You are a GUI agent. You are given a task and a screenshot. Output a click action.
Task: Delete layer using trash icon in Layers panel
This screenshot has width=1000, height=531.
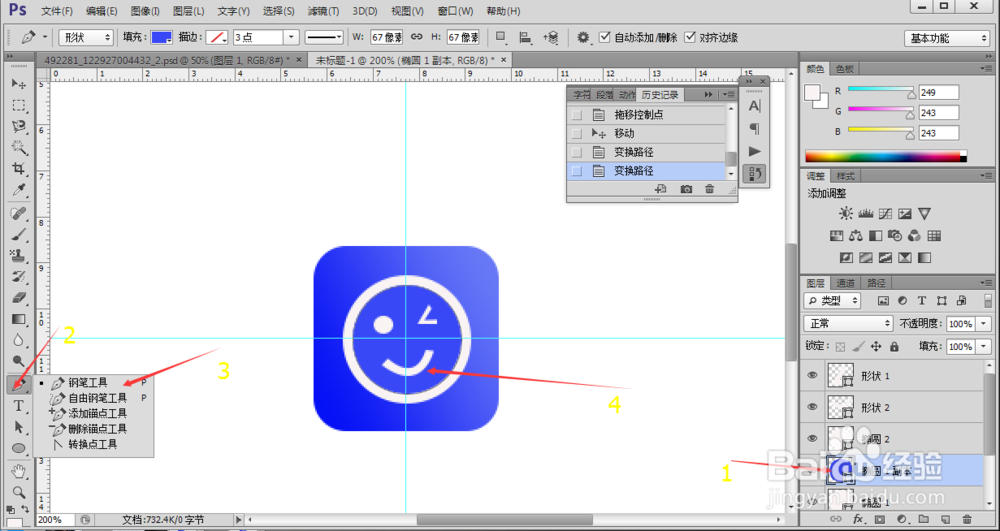click(x=967, y=520)
